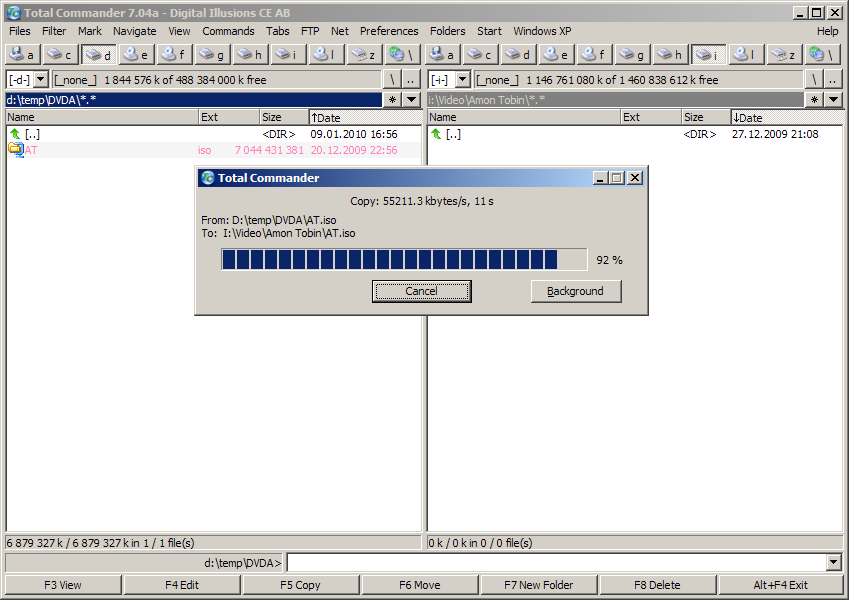
Task: Click the AT.iso file icon
Action: tap(16, 150)
